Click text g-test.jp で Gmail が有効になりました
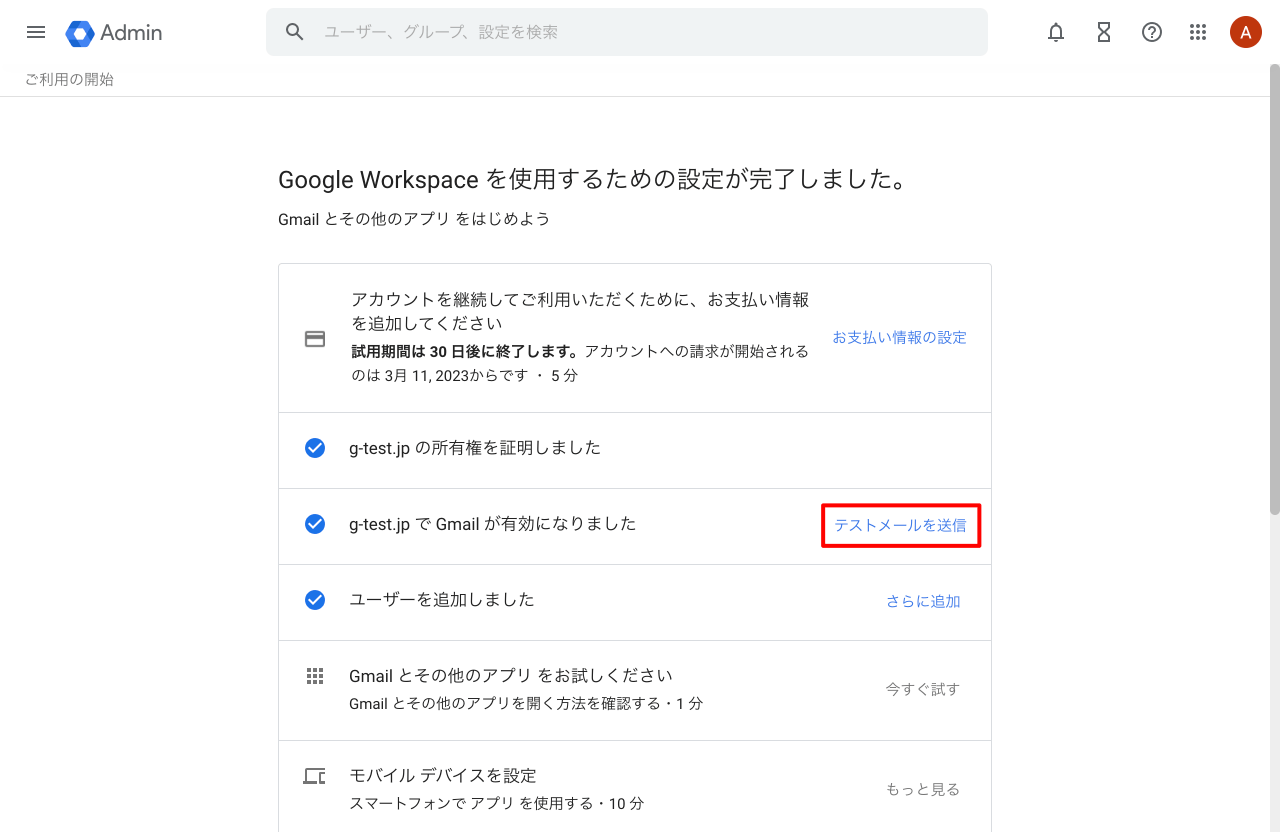Viewport: 1280px width, 832px height. click(493, 524)
